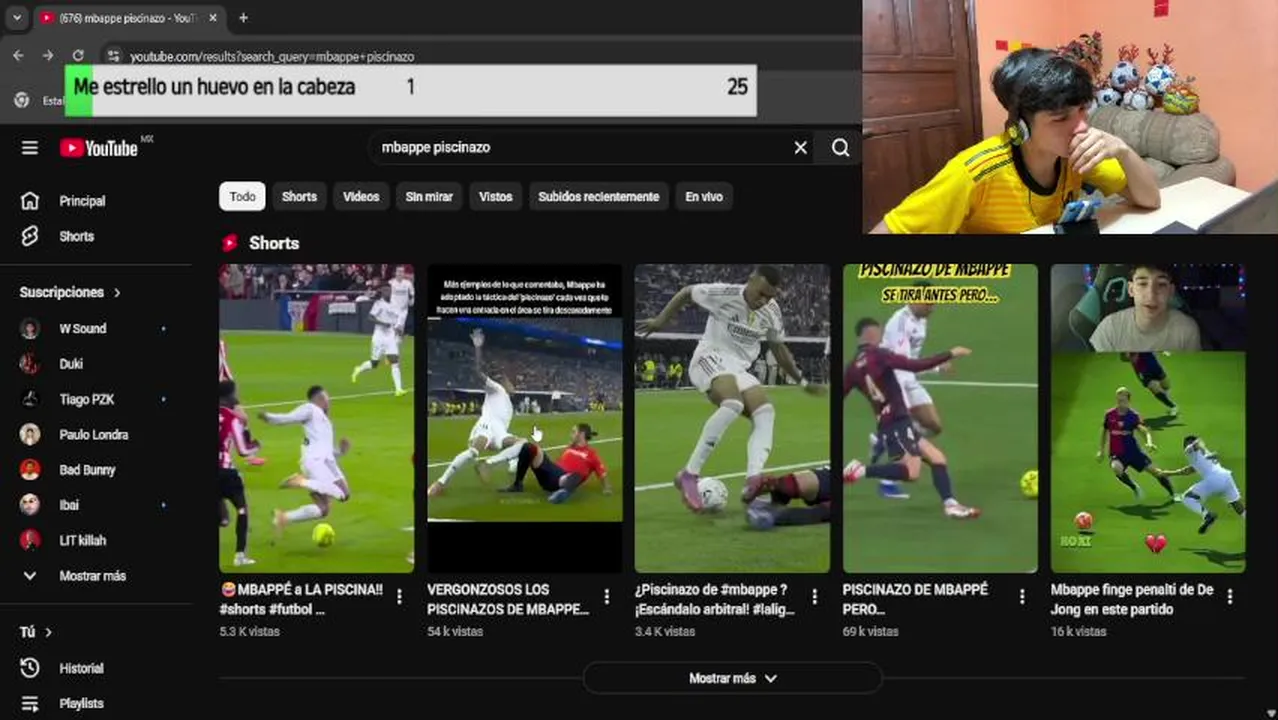This screenshot has height=720, width=1278.
Task: Click the Shorts shelf heading
Action: [x=274, y=243]
